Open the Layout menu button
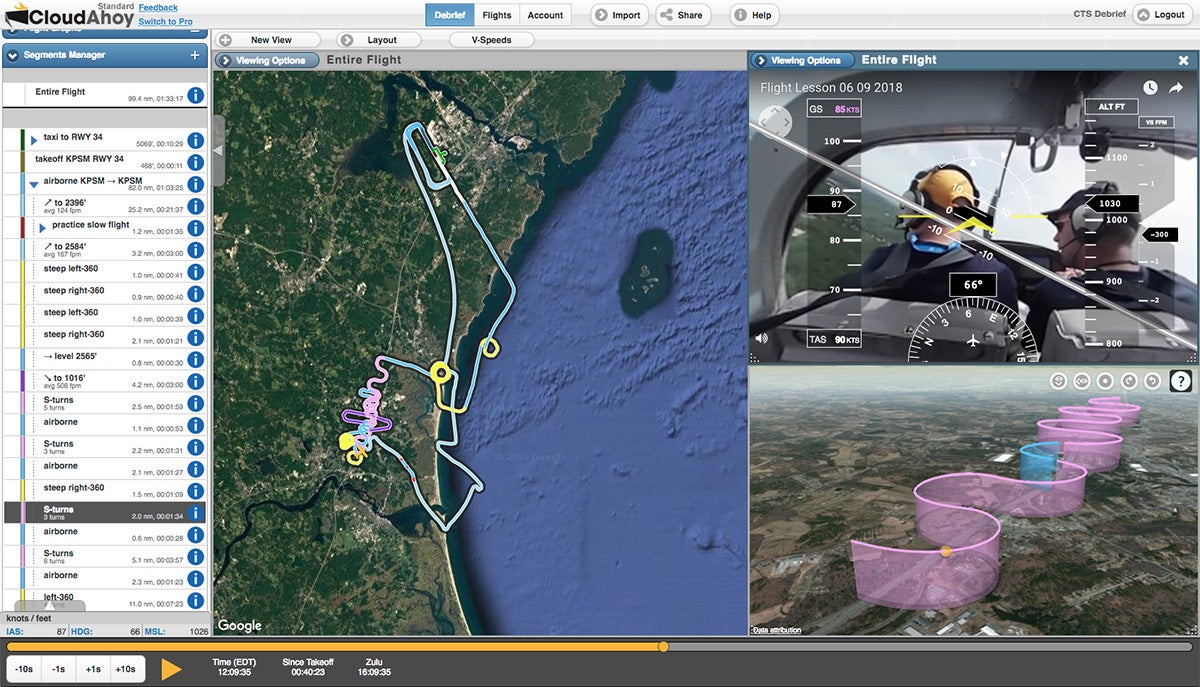The height and width of the screenshot is (687, 1200). (x=381, y=40)
